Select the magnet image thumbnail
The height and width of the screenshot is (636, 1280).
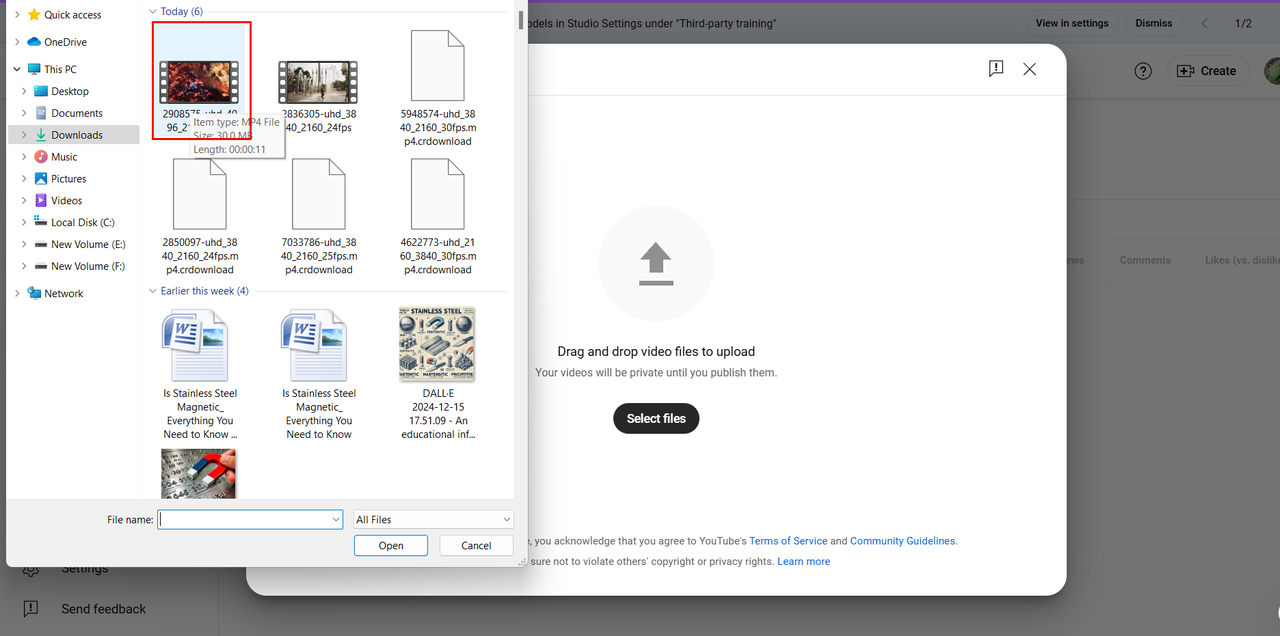[x=199, y=473]
